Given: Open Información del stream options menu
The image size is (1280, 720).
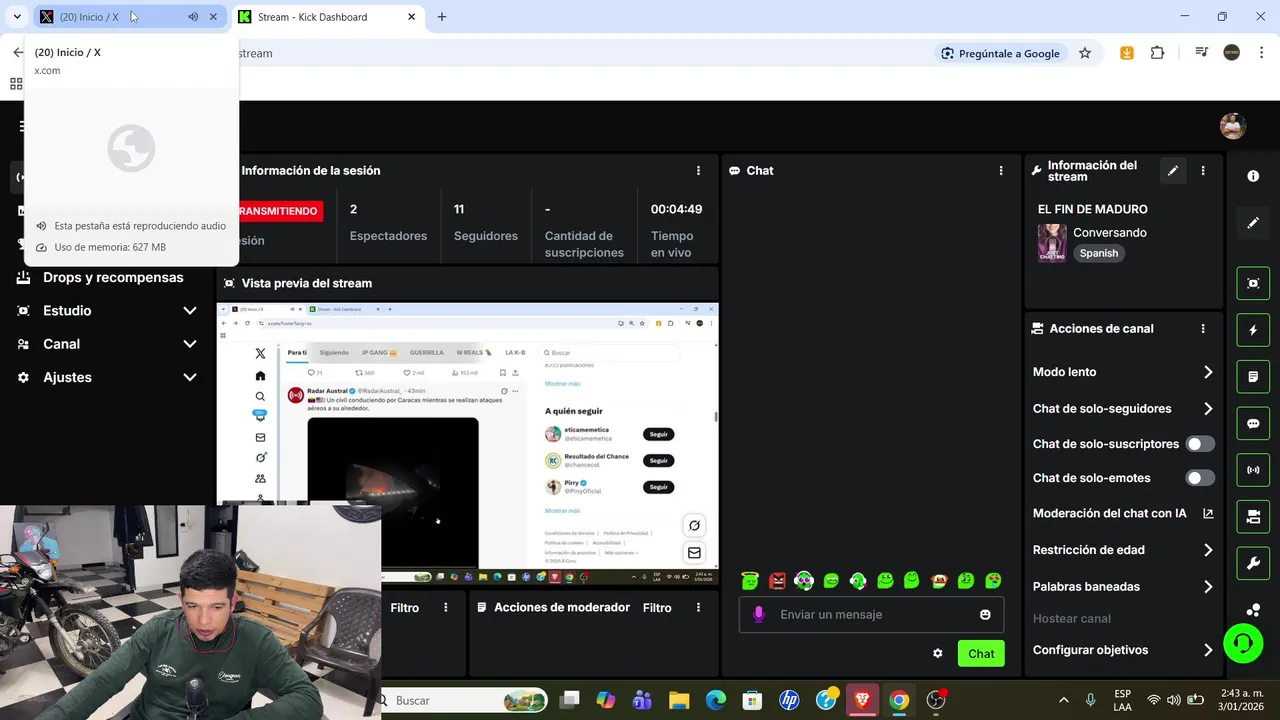Looking at the screenshot, I should coord(1203,171).
